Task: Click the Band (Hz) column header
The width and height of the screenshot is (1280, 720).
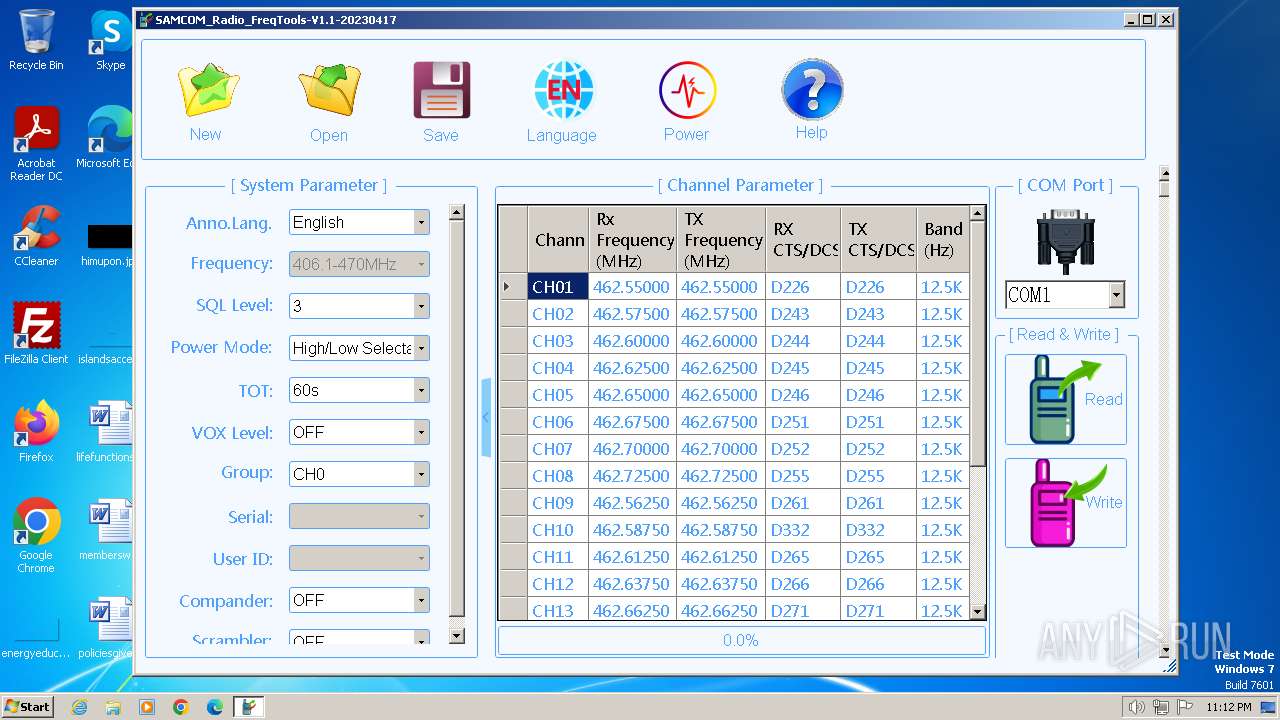Action: [943, 240]
